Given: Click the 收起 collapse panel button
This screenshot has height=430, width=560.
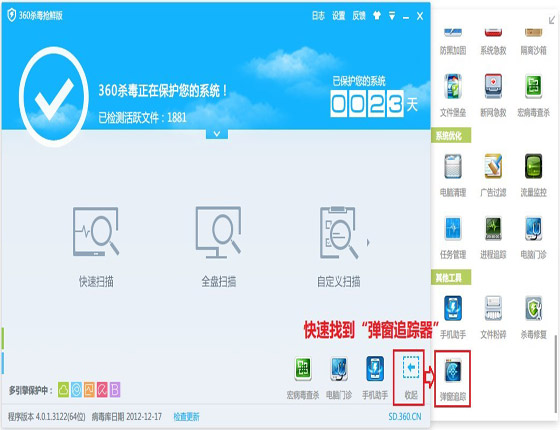Looking at the screenshot, I should tap(411, 377).
